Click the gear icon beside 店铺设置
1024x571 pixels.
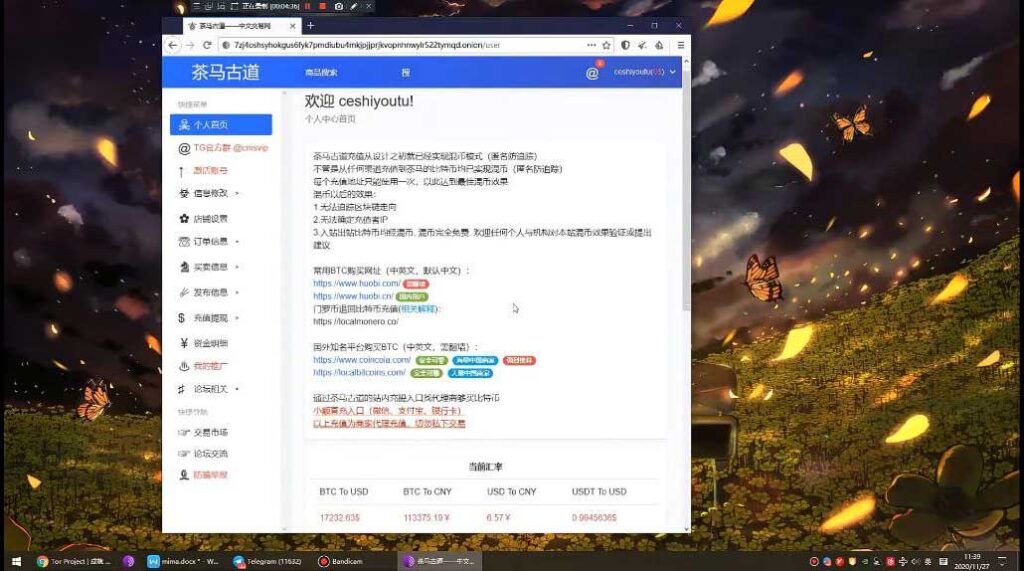(184, 219)
